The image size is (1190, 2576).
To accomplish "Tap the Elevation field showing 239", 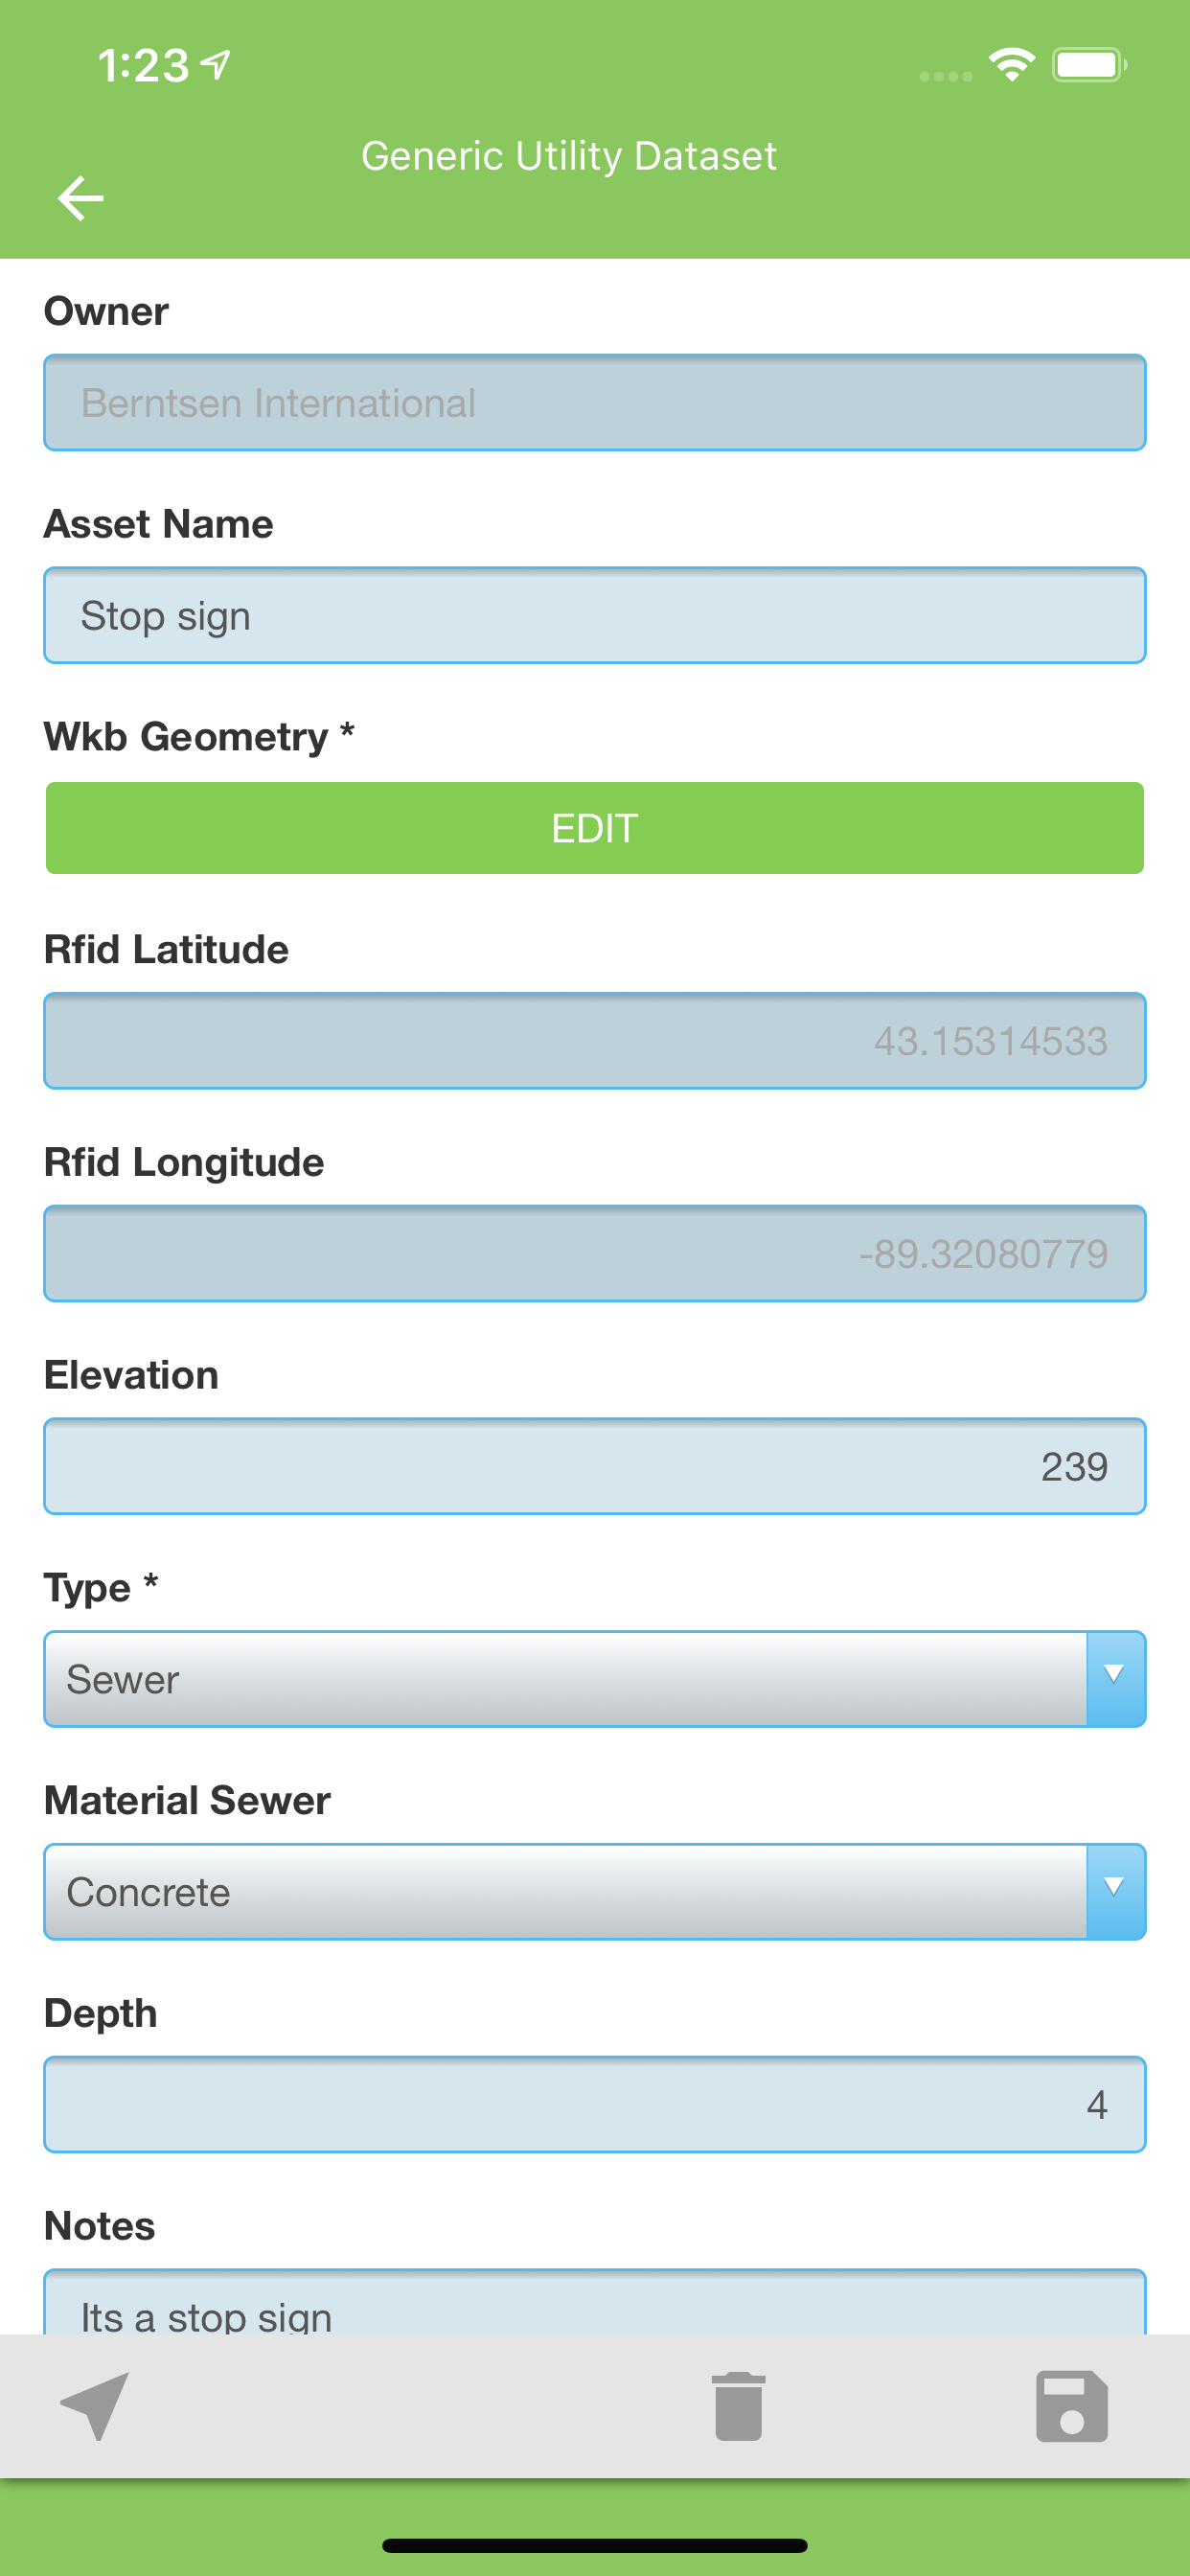I will point(595,1466).
